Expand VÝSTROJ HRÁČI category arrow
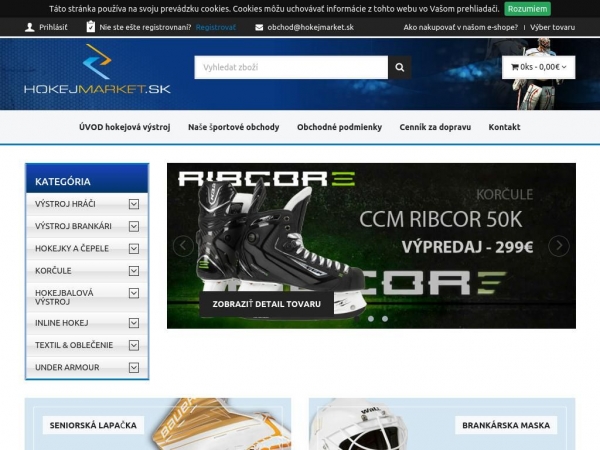 [134, 204]
